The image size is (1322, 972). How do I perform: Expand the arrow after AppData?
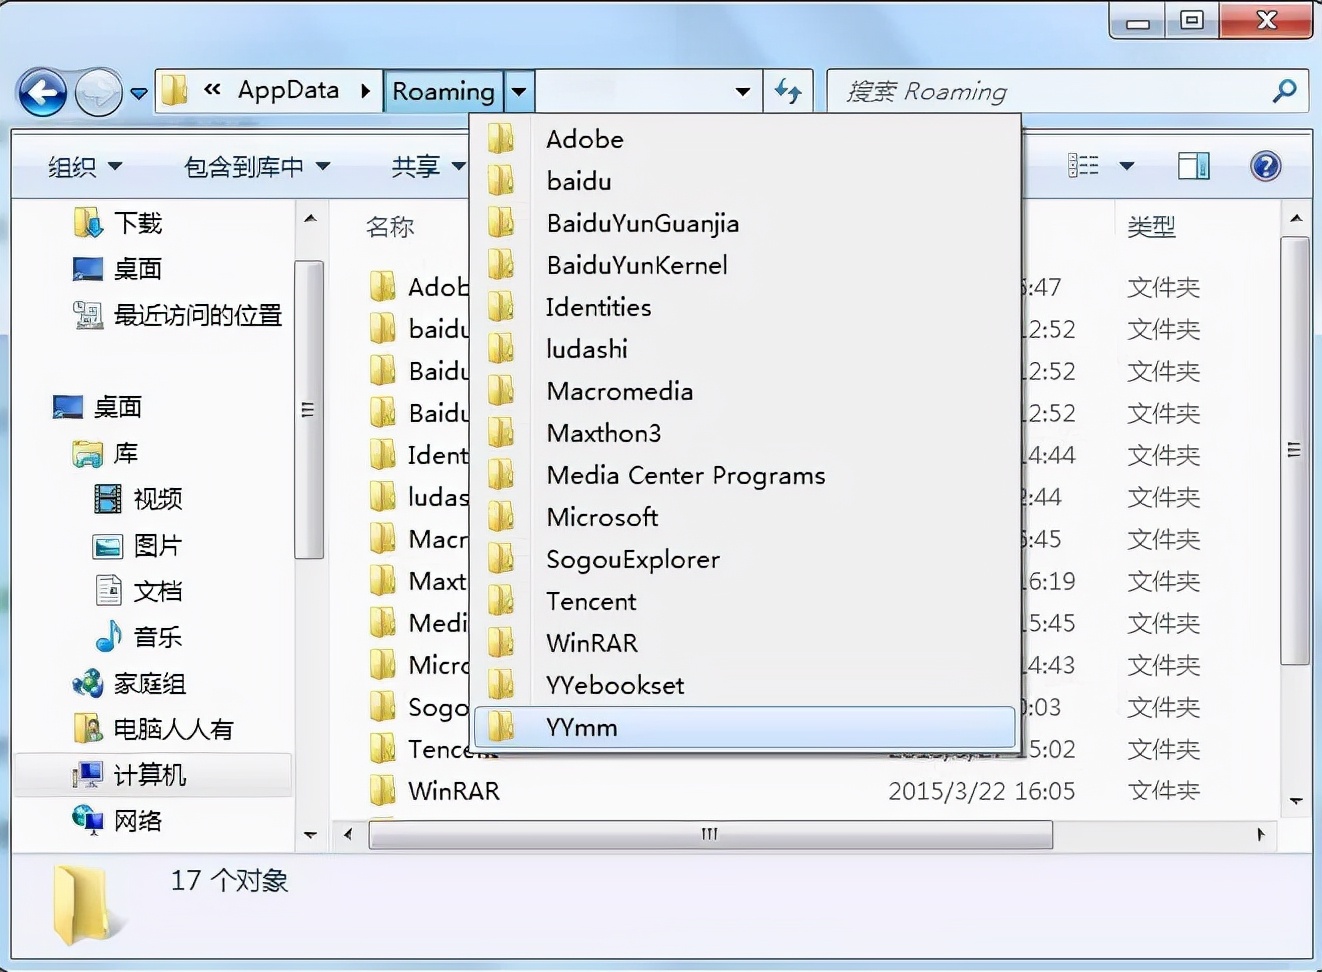tap(365, 91)
